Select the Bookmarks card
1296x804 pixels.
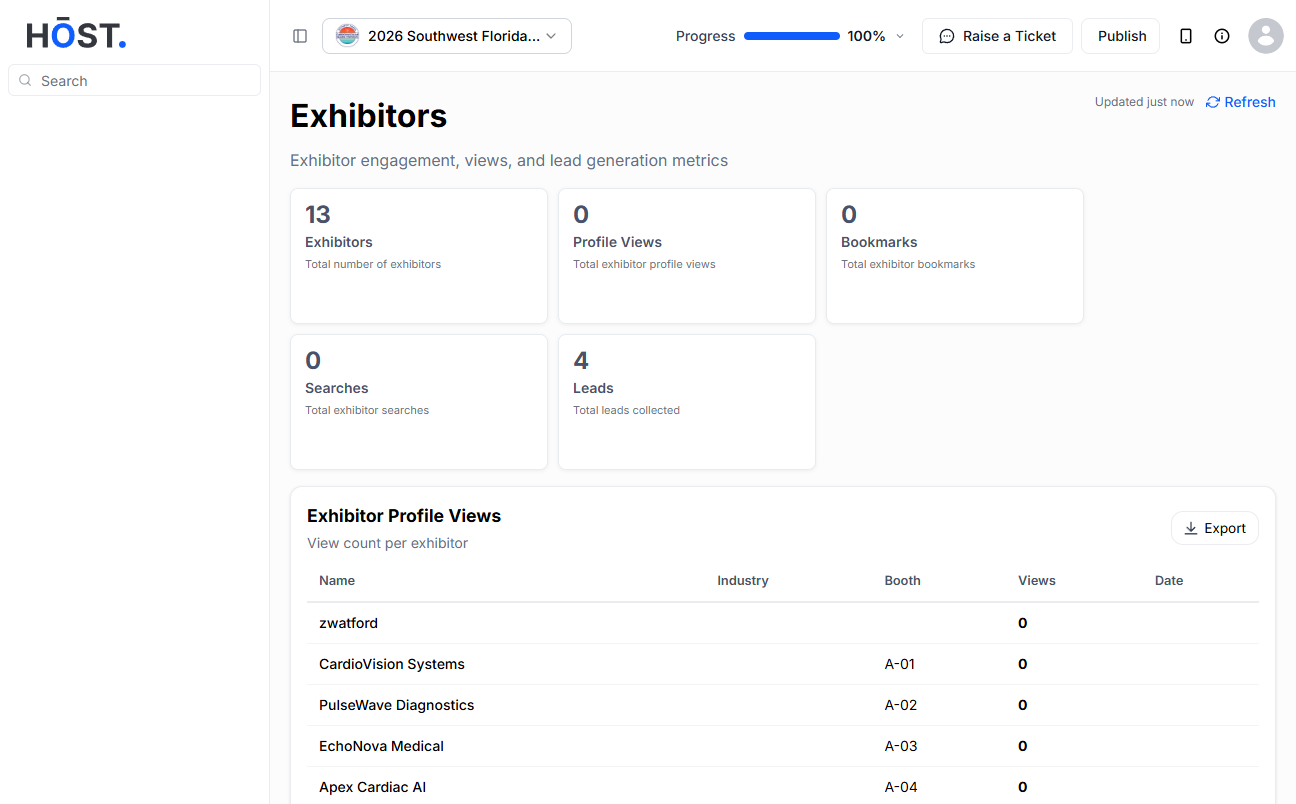pos(955,256)
